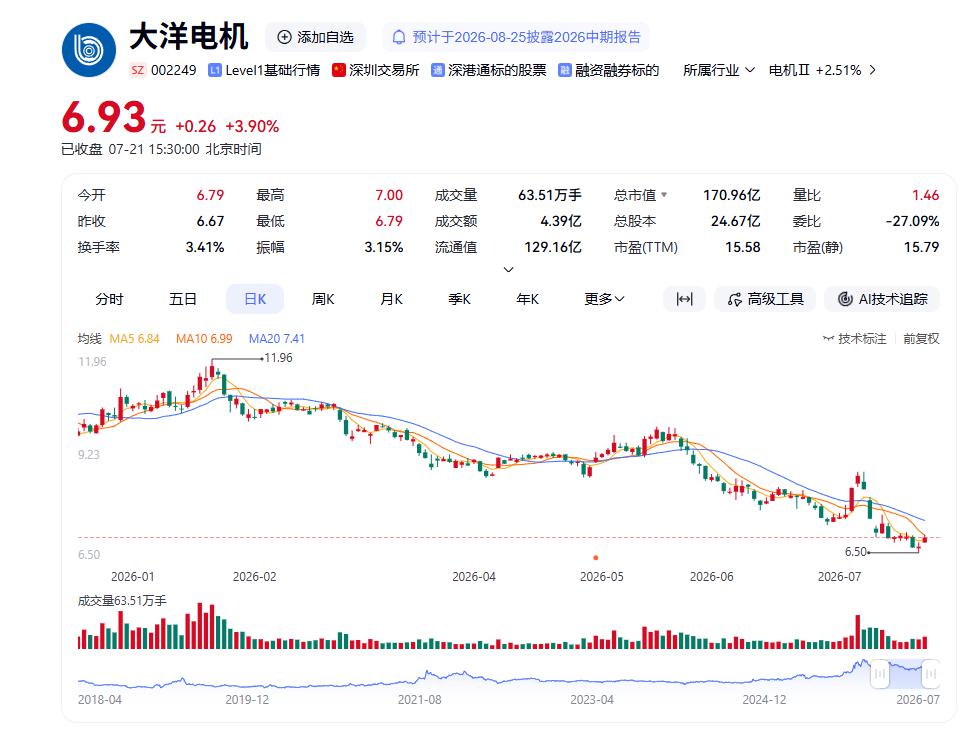Image resolution: width=969 pixels, height=735 pixels.
Task: Click the right handle of range slider
Action: coord(931,674)
